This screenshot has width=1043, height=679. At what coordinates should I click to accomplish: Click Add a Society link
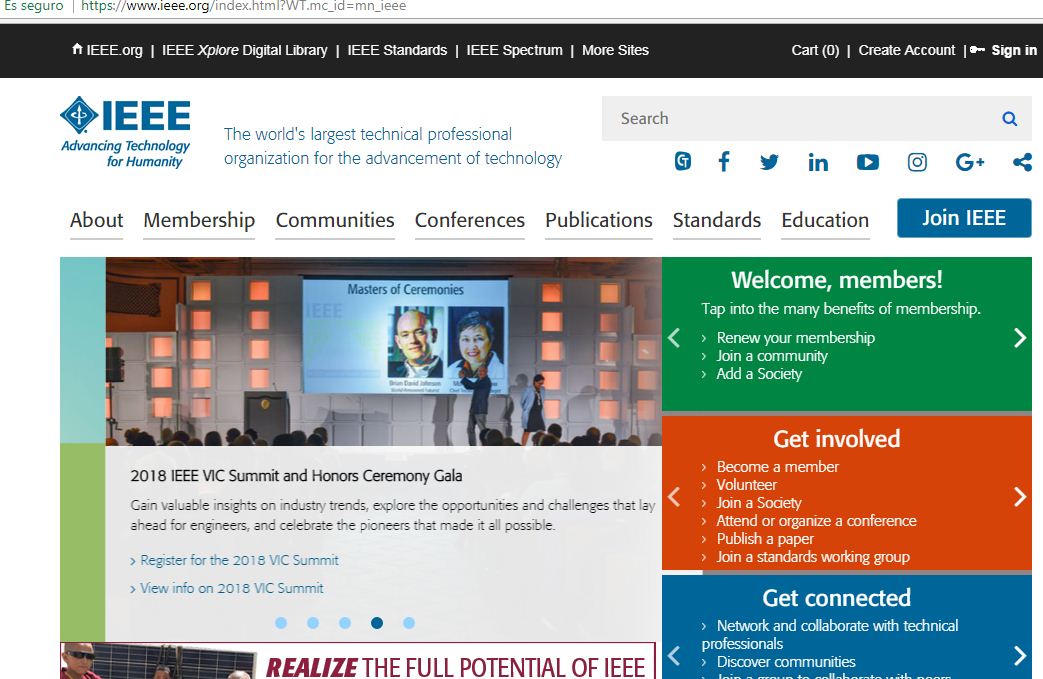tap(759, 374)
